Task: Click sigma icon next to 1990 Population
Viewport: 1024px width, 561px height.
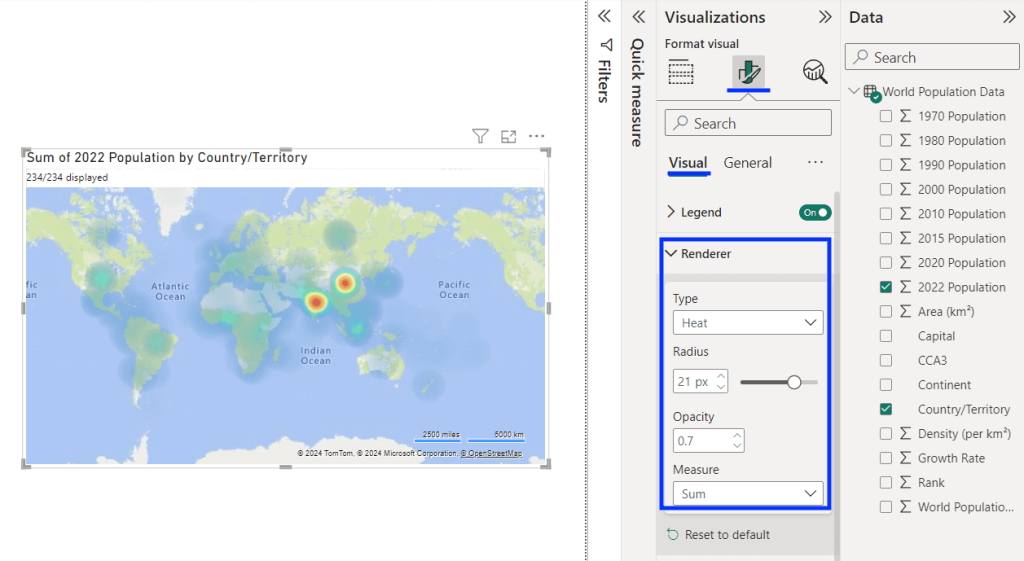Action: pos(905,165)
